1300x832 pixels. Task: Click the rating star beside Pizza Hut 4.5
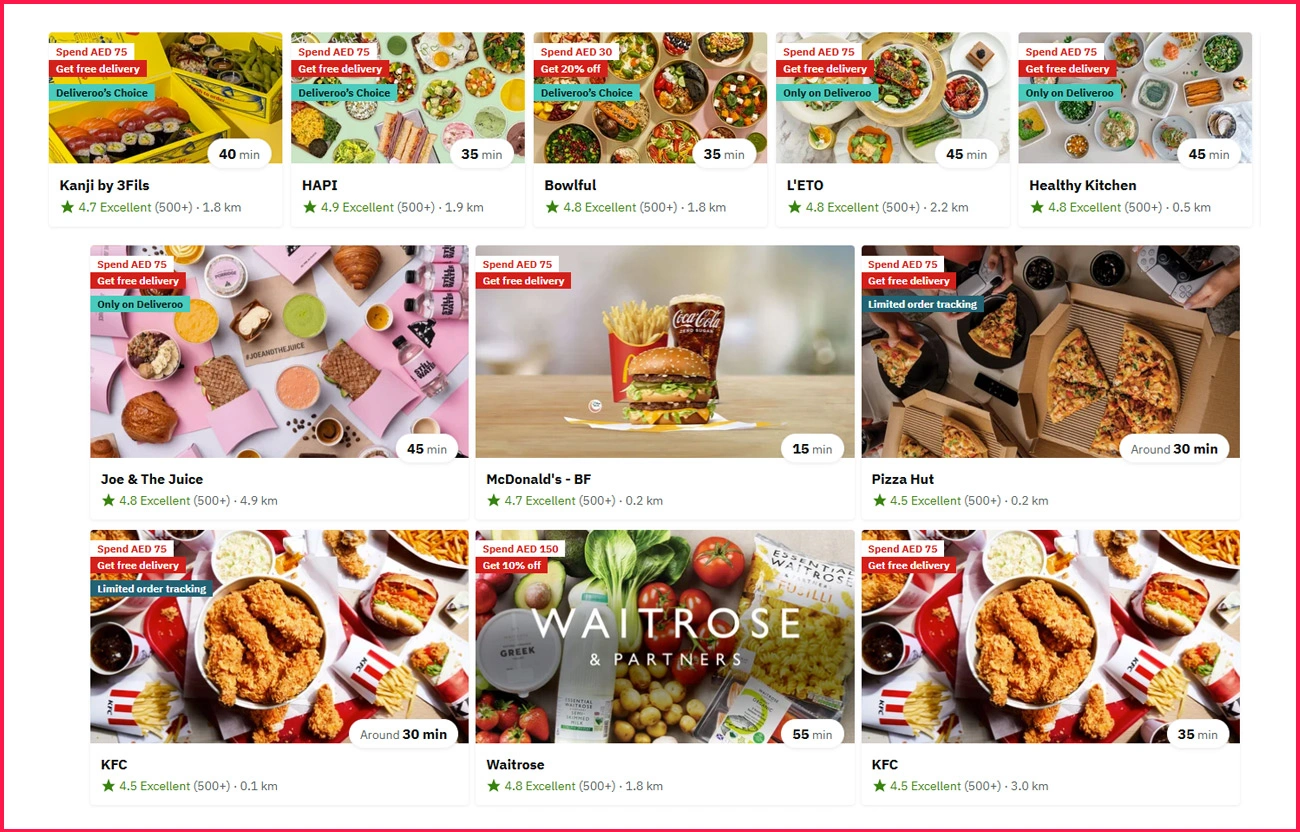point(880,500)
